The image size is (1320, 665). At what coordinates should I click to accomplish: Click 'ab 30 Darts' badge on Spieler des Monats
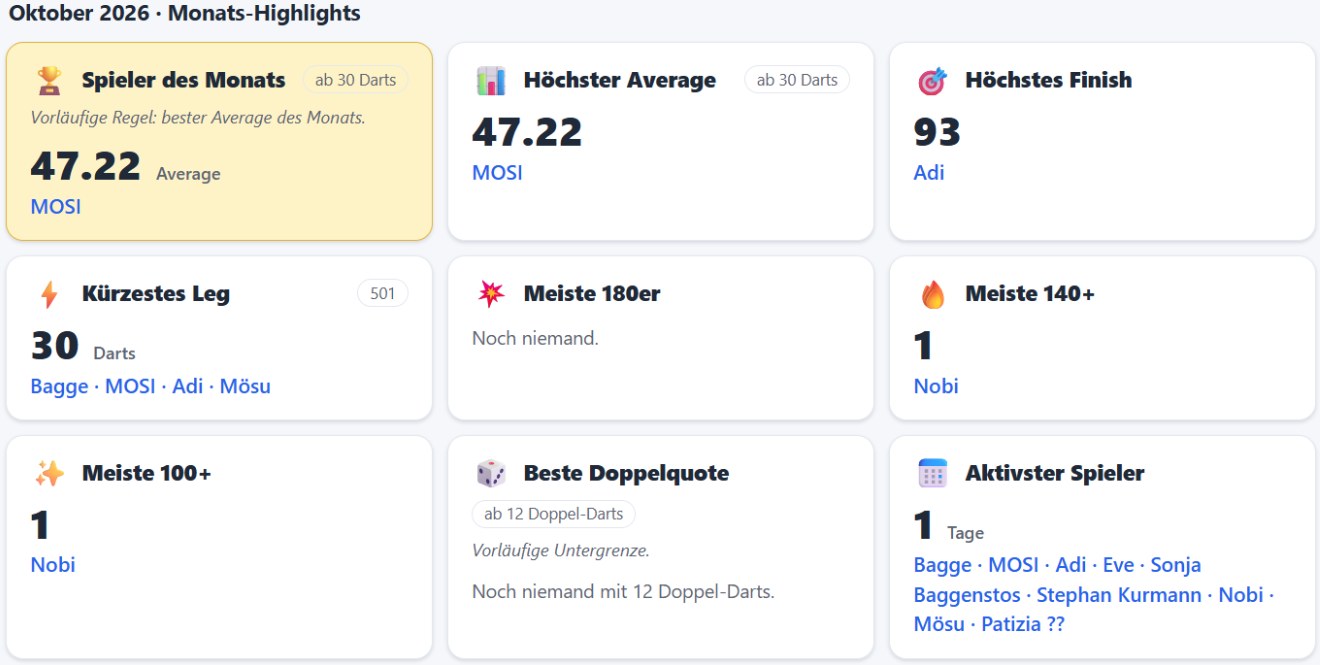tap(355, 80)
